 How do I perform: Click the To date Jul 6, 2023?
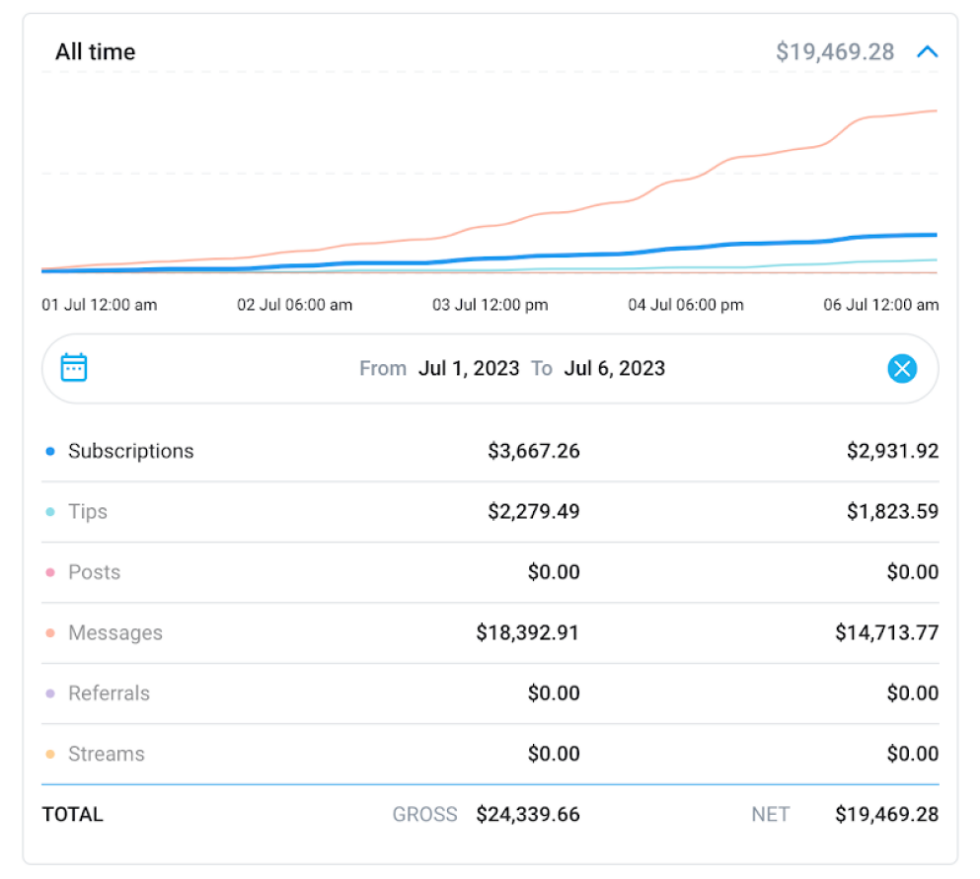point(614,368)
